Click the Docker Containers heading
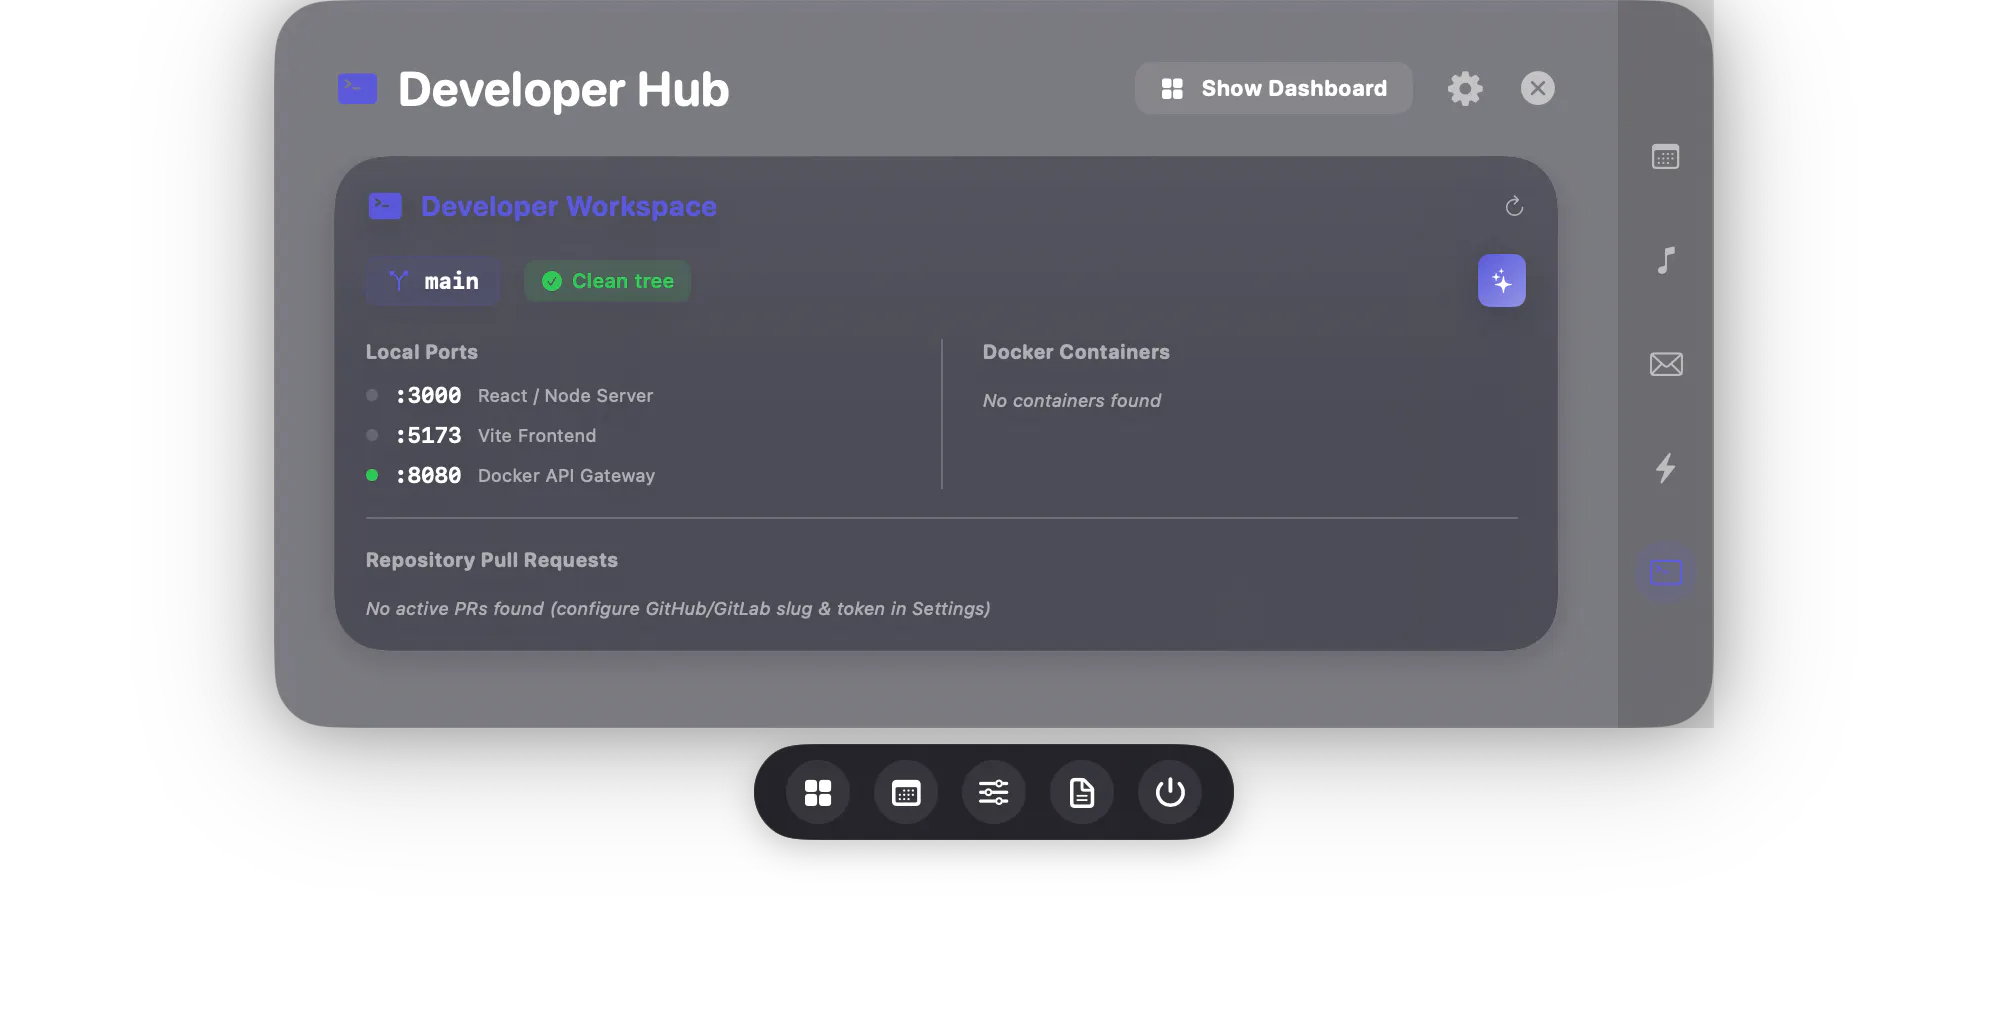This screenshot has height=1024, width=1990. click(x=1076, y=352)
